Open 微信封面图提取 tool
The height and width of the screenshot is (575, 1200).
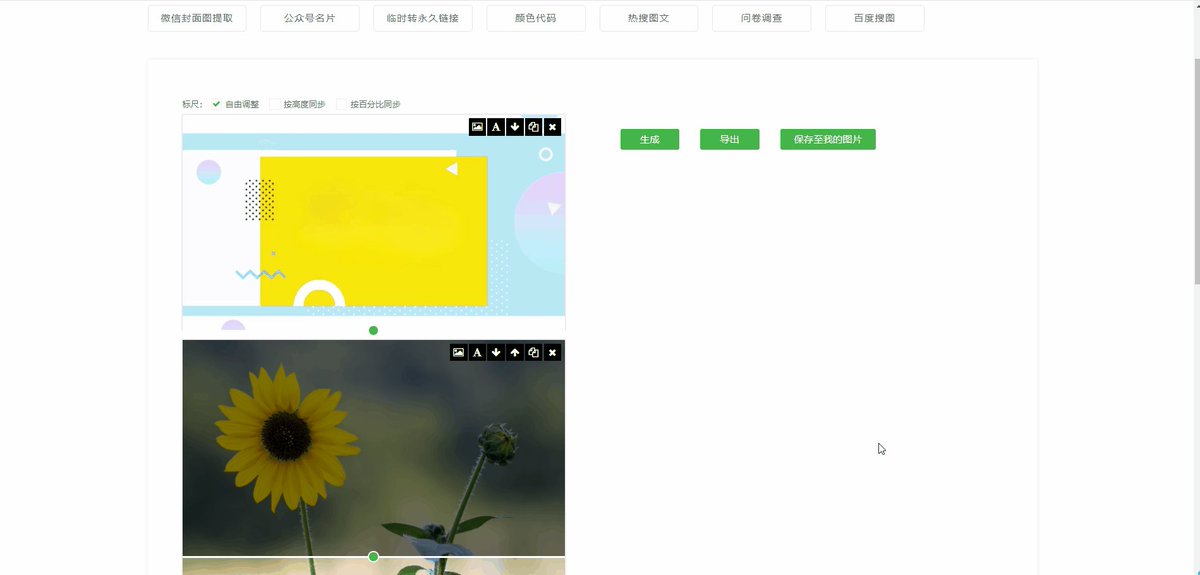coord(197,18)
